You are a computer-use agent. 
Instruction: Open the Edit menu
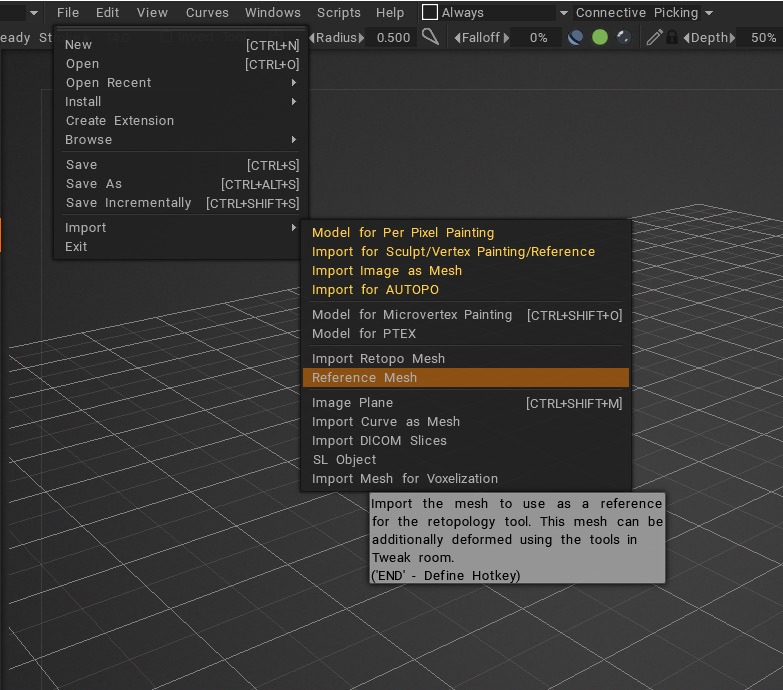[107, 12]
